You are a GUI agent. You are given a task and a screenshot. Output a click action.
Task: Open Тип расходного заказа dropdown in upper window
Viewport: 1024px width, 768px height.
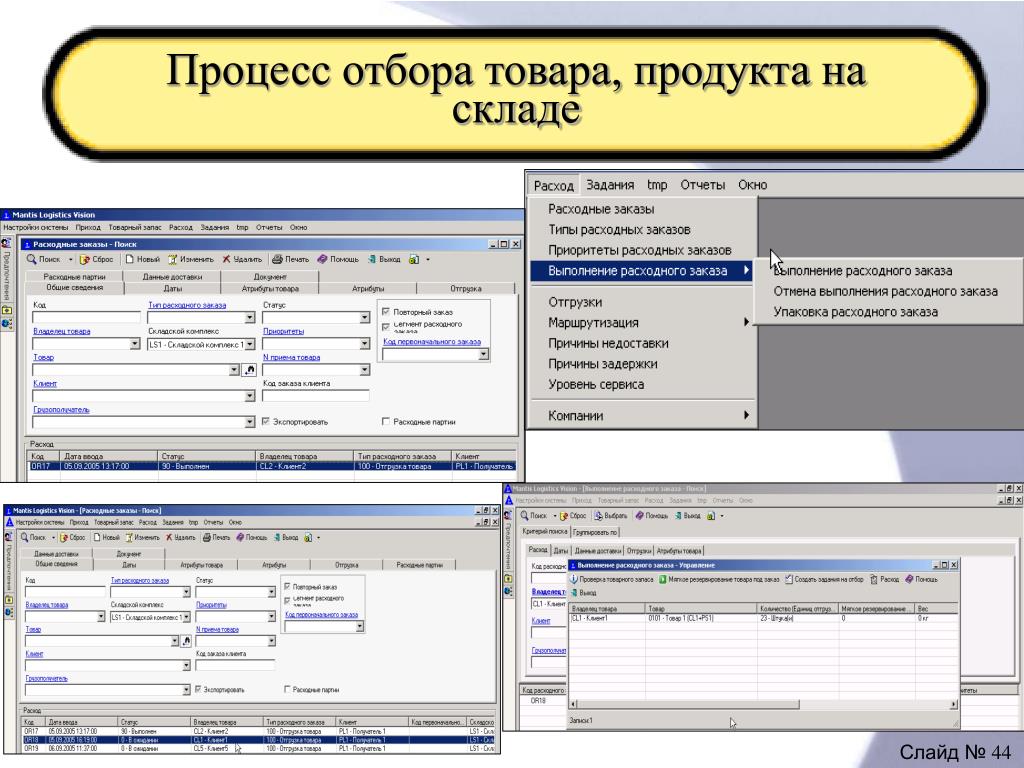(249, 317)
